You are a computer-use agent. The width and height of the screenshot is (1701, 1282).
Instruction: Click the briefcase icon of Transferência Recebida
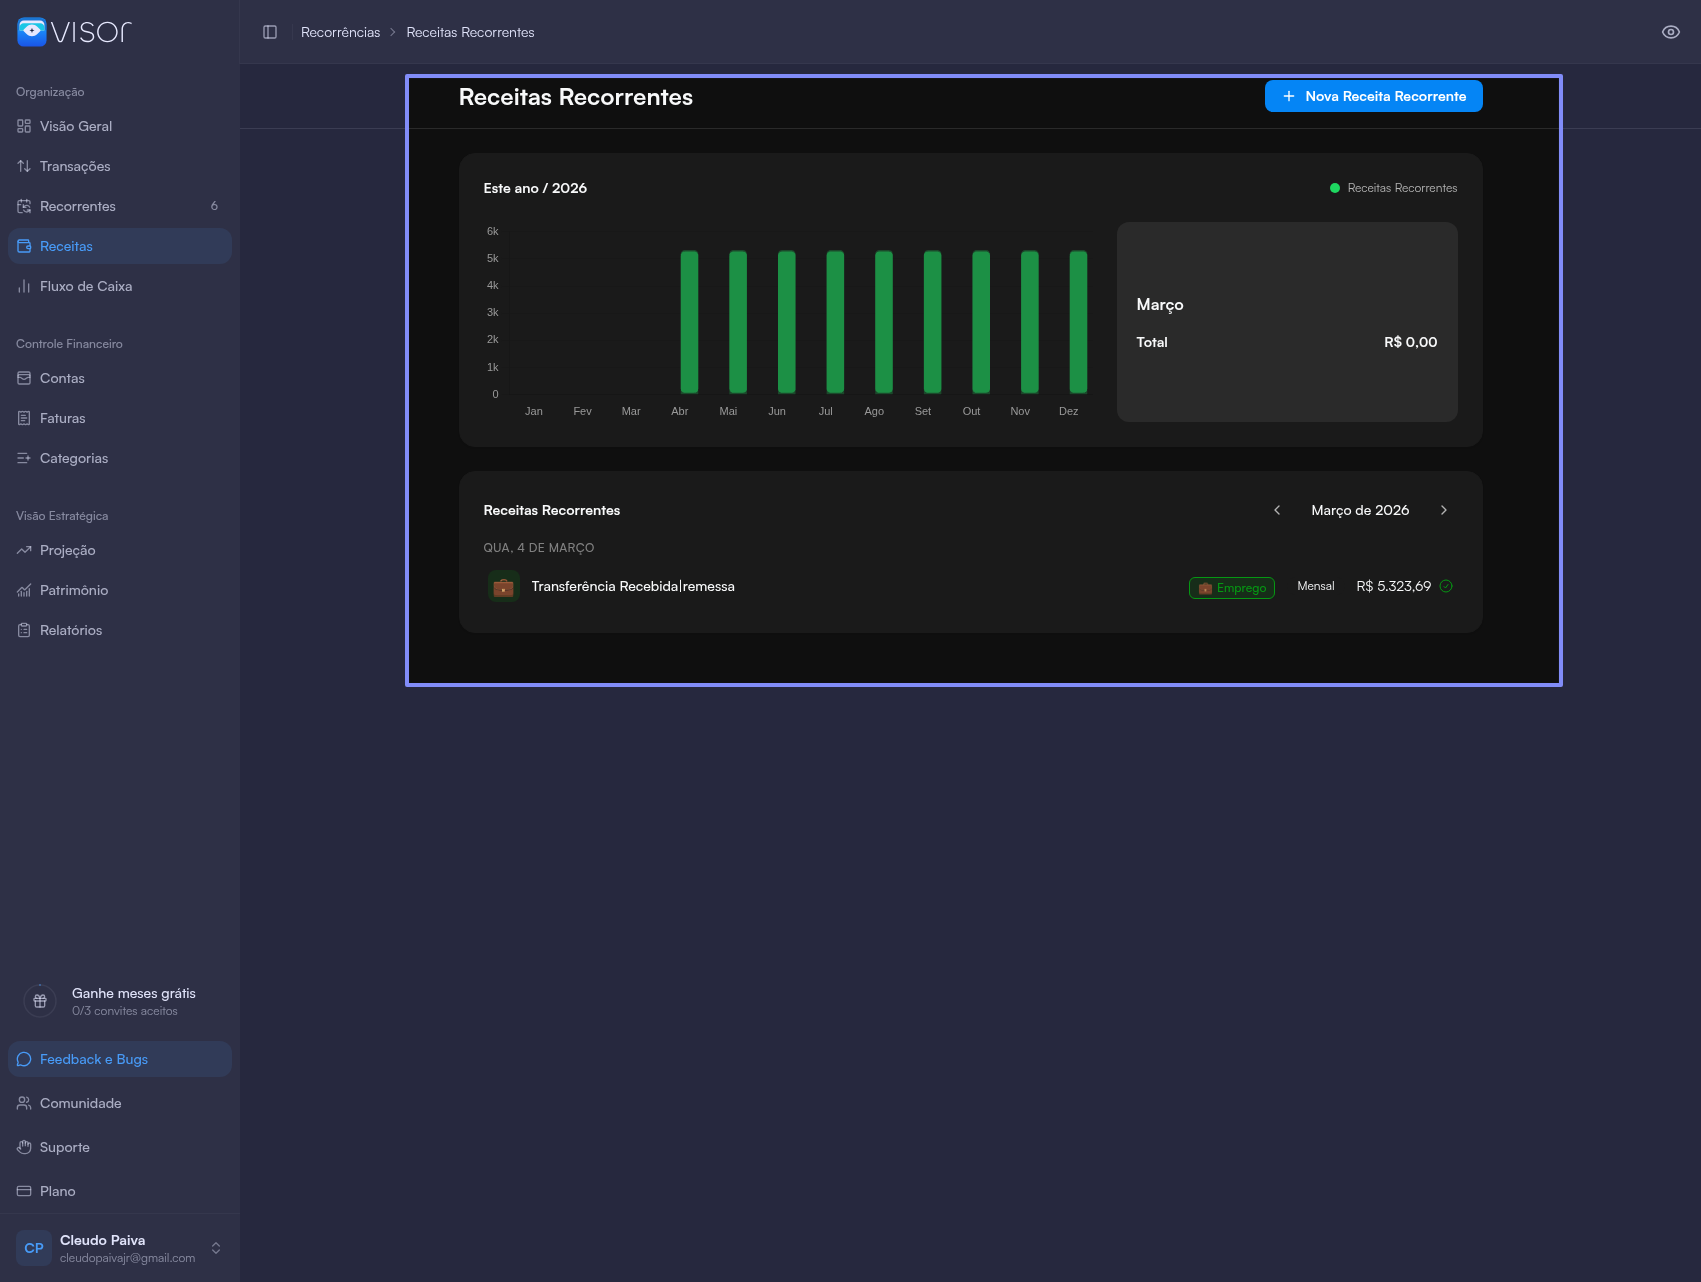click(503, 587)
